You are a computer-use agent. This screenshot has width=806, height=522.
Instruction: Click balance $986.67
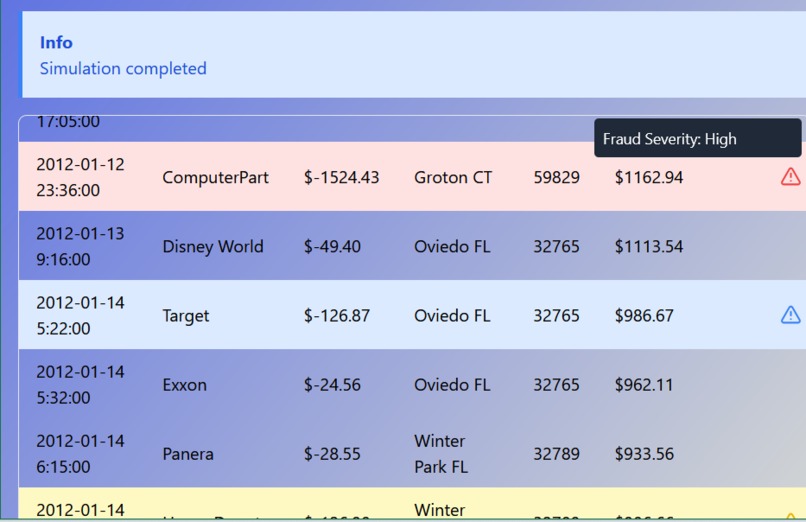pos(644,315)
